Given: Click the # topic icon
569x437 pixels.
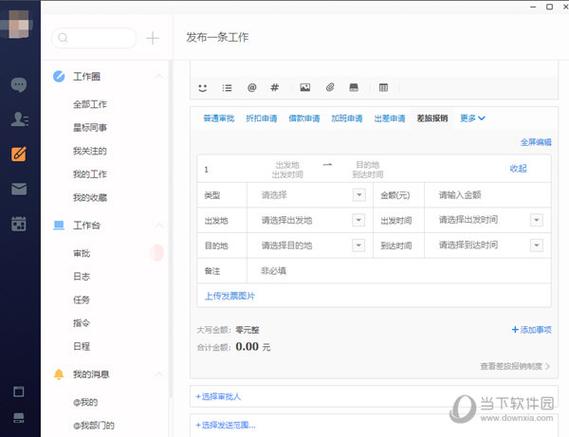Looking at the screenshot, I should tap(275, 87).
